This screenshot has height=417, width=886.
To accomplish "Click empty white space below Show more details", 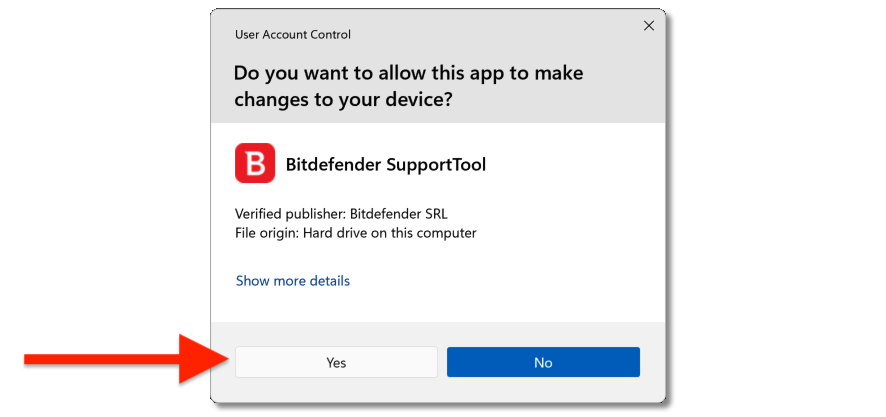I will tap(440, 305).
